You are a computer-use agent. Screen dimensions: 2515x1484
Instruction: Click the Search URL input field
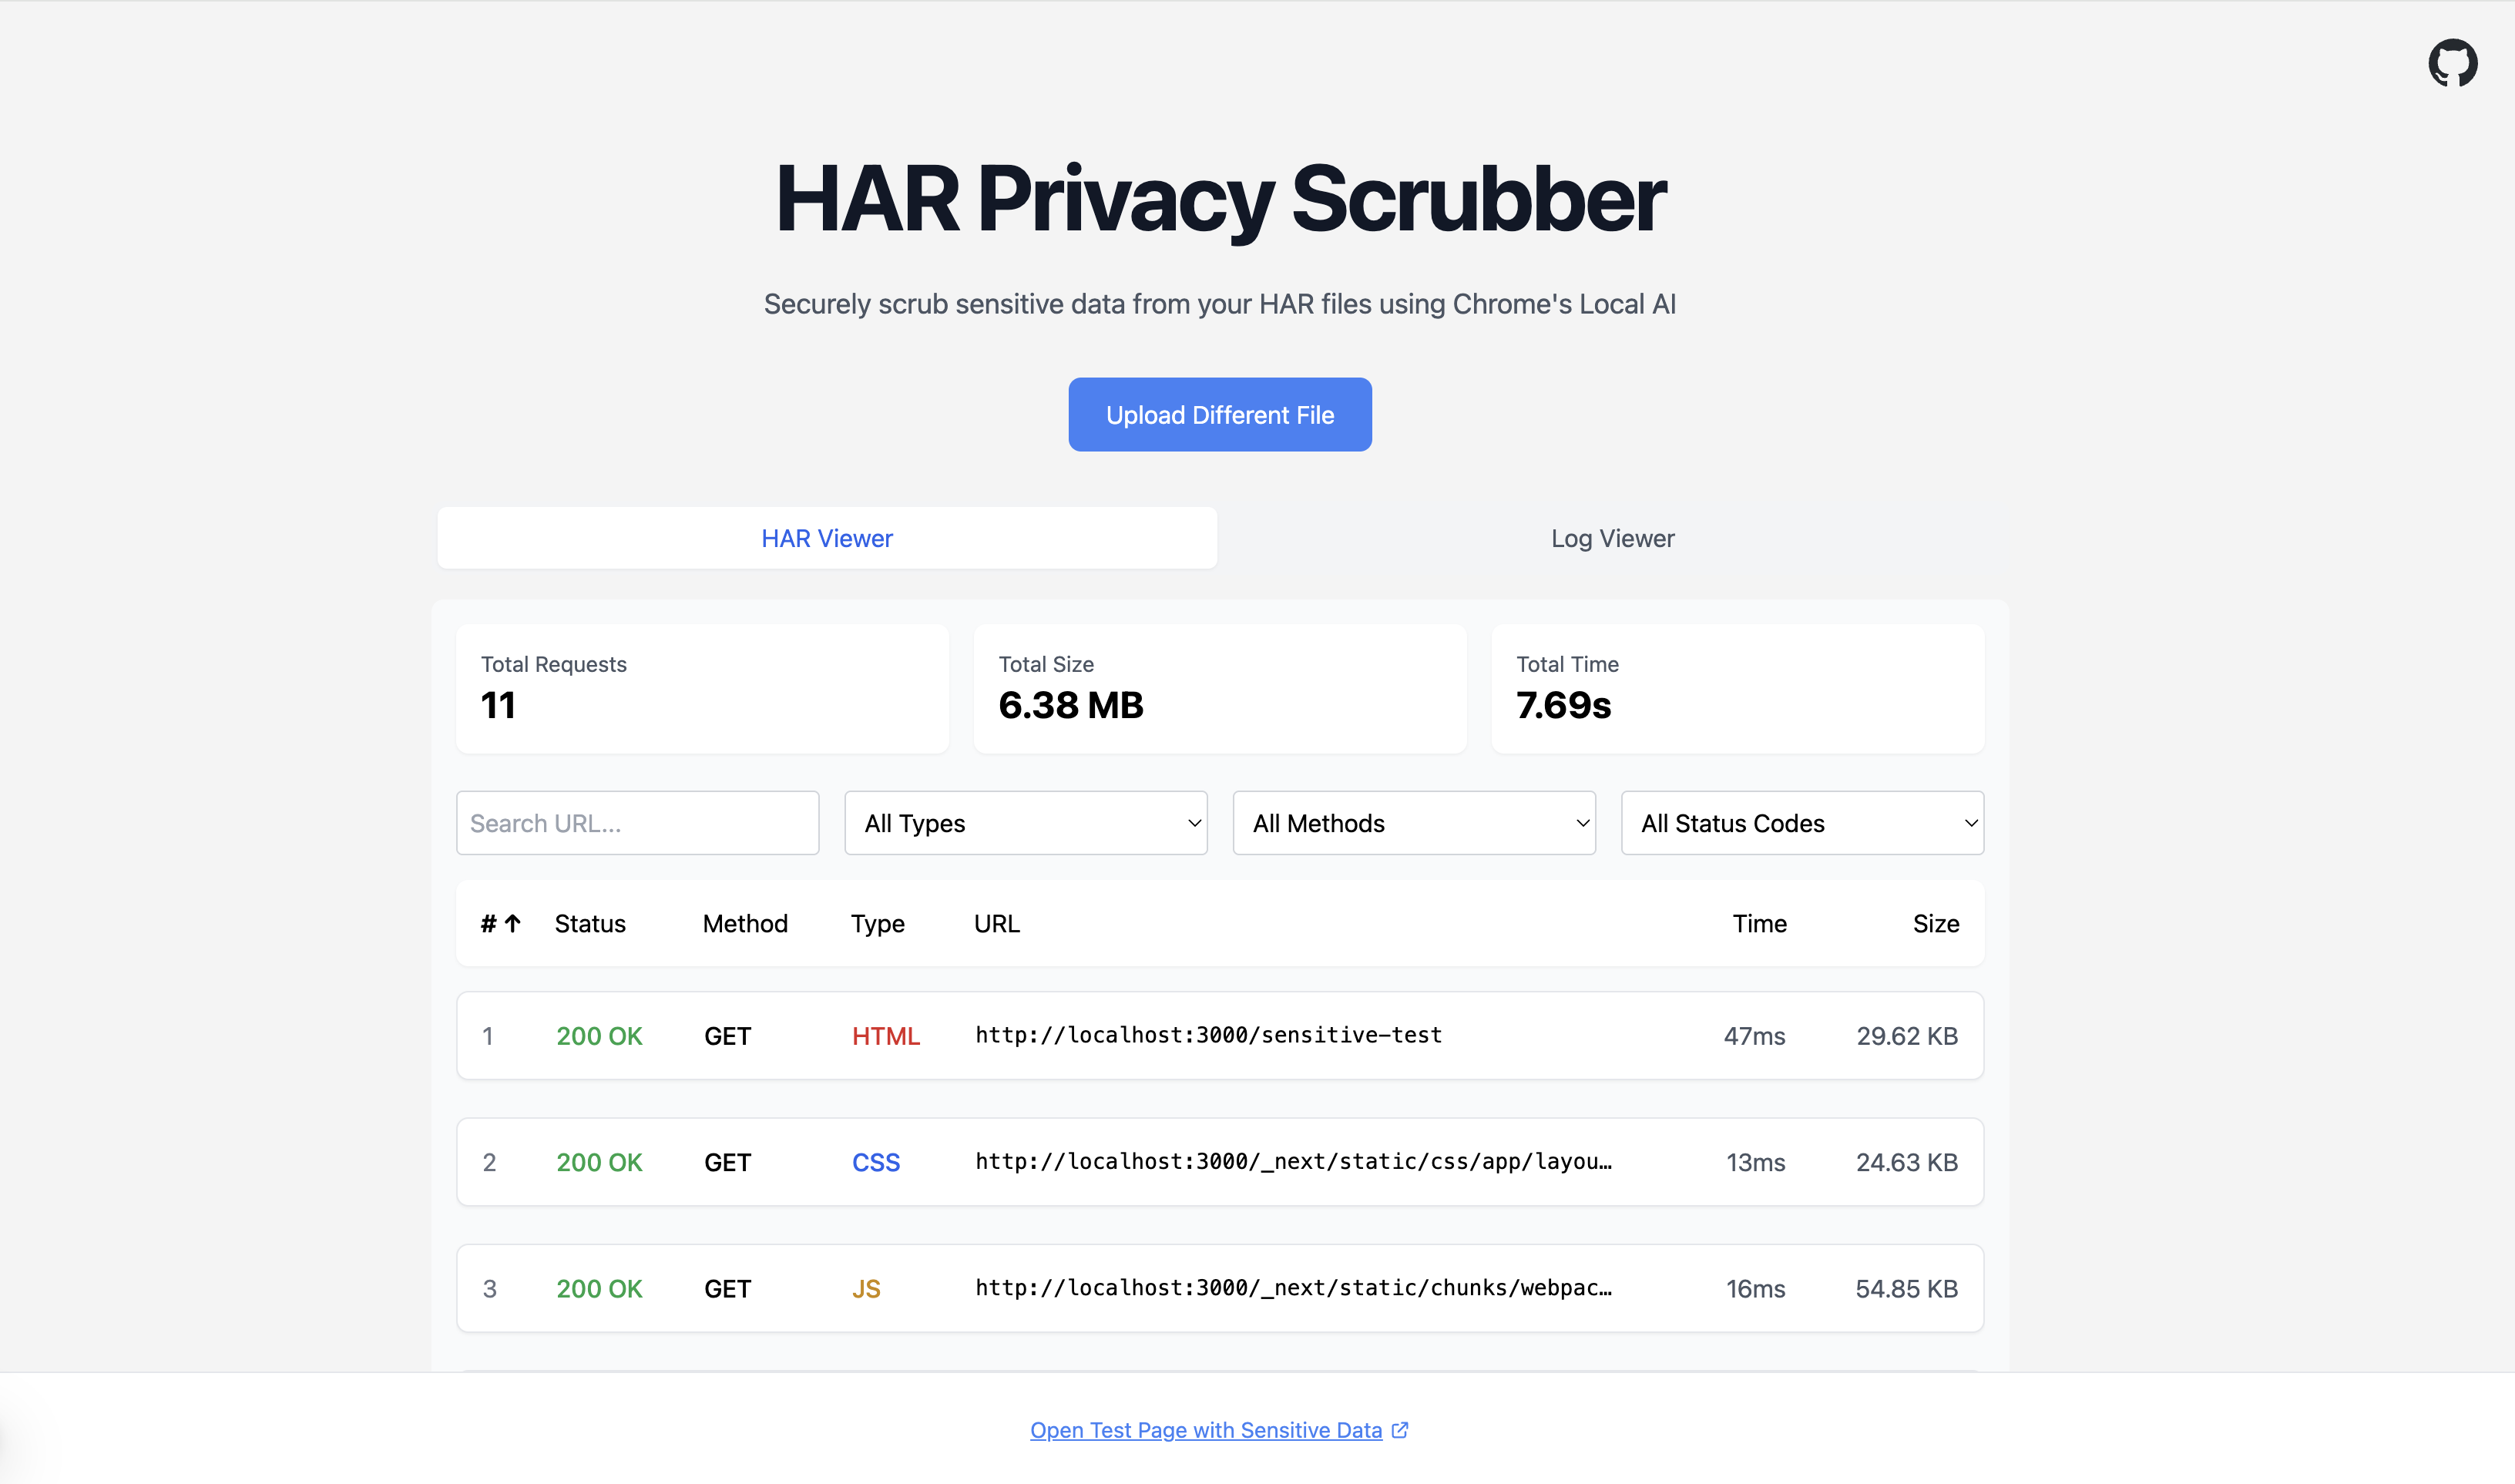[637, 823]
